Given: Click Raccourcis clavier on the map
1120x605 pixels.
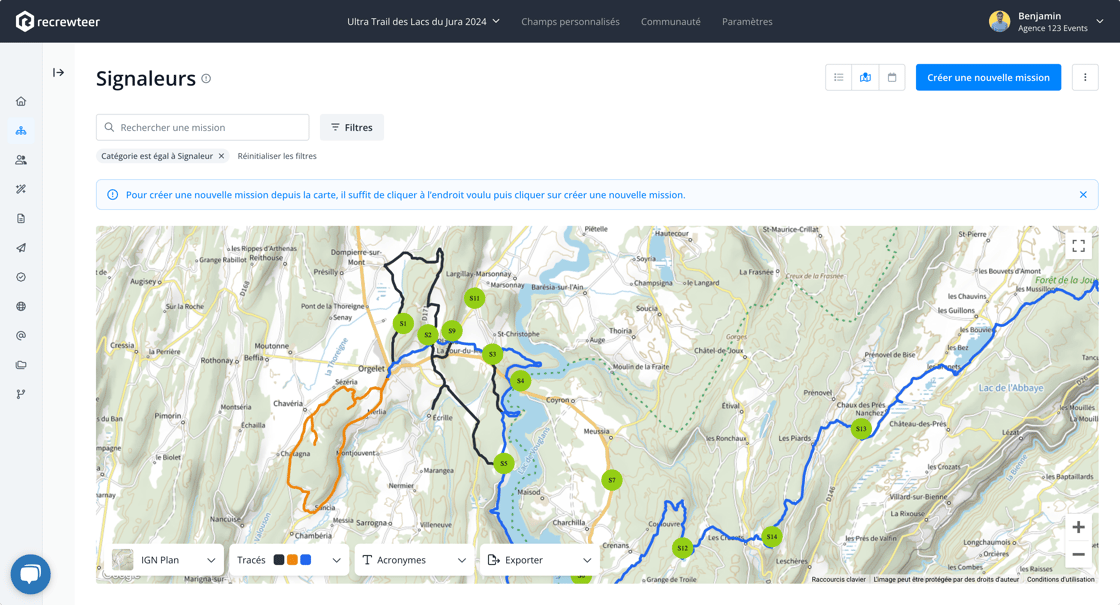Looking at the screenshot, I should [x=839, y=579].
